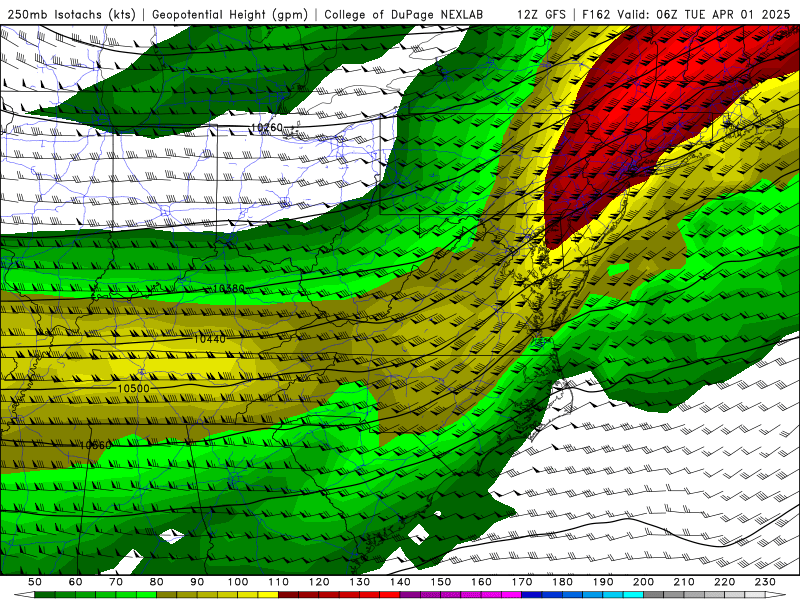Click the brightest magenta segment of the color bar
Viewport: 800px width, 600px height.
point(512,595)
